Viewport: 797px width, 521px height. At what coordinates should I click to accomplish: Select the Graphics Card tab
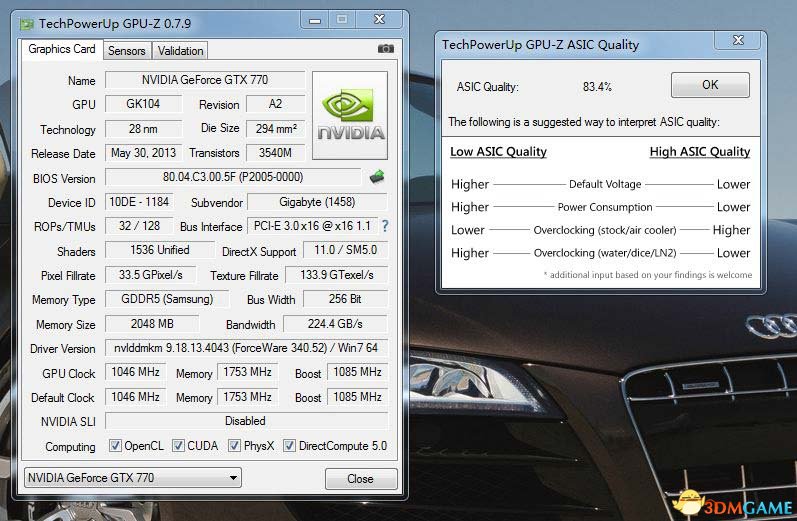62,49
